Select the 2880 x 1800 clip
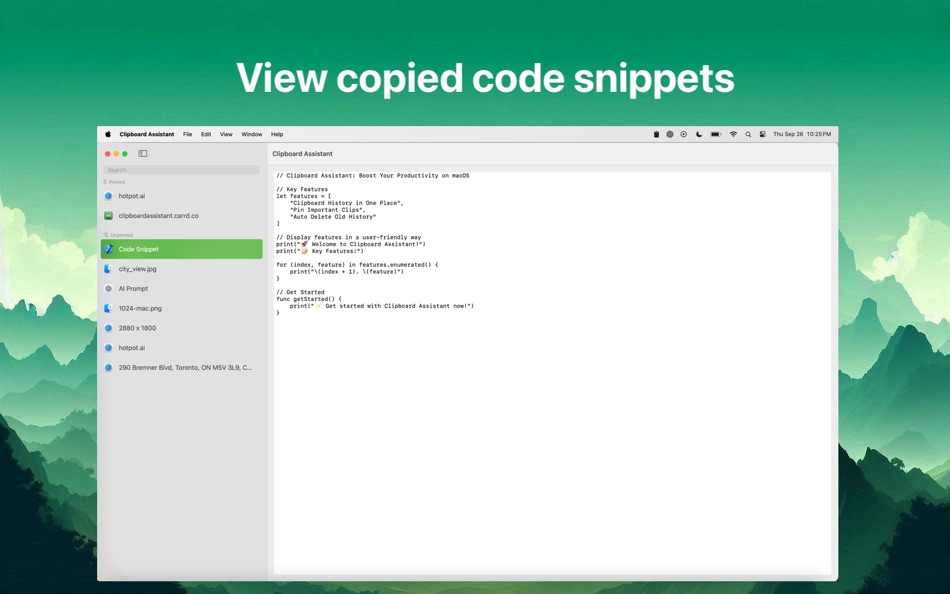Image resolution: width=950 pixels, height=594 pixels. tap(182, 328)
